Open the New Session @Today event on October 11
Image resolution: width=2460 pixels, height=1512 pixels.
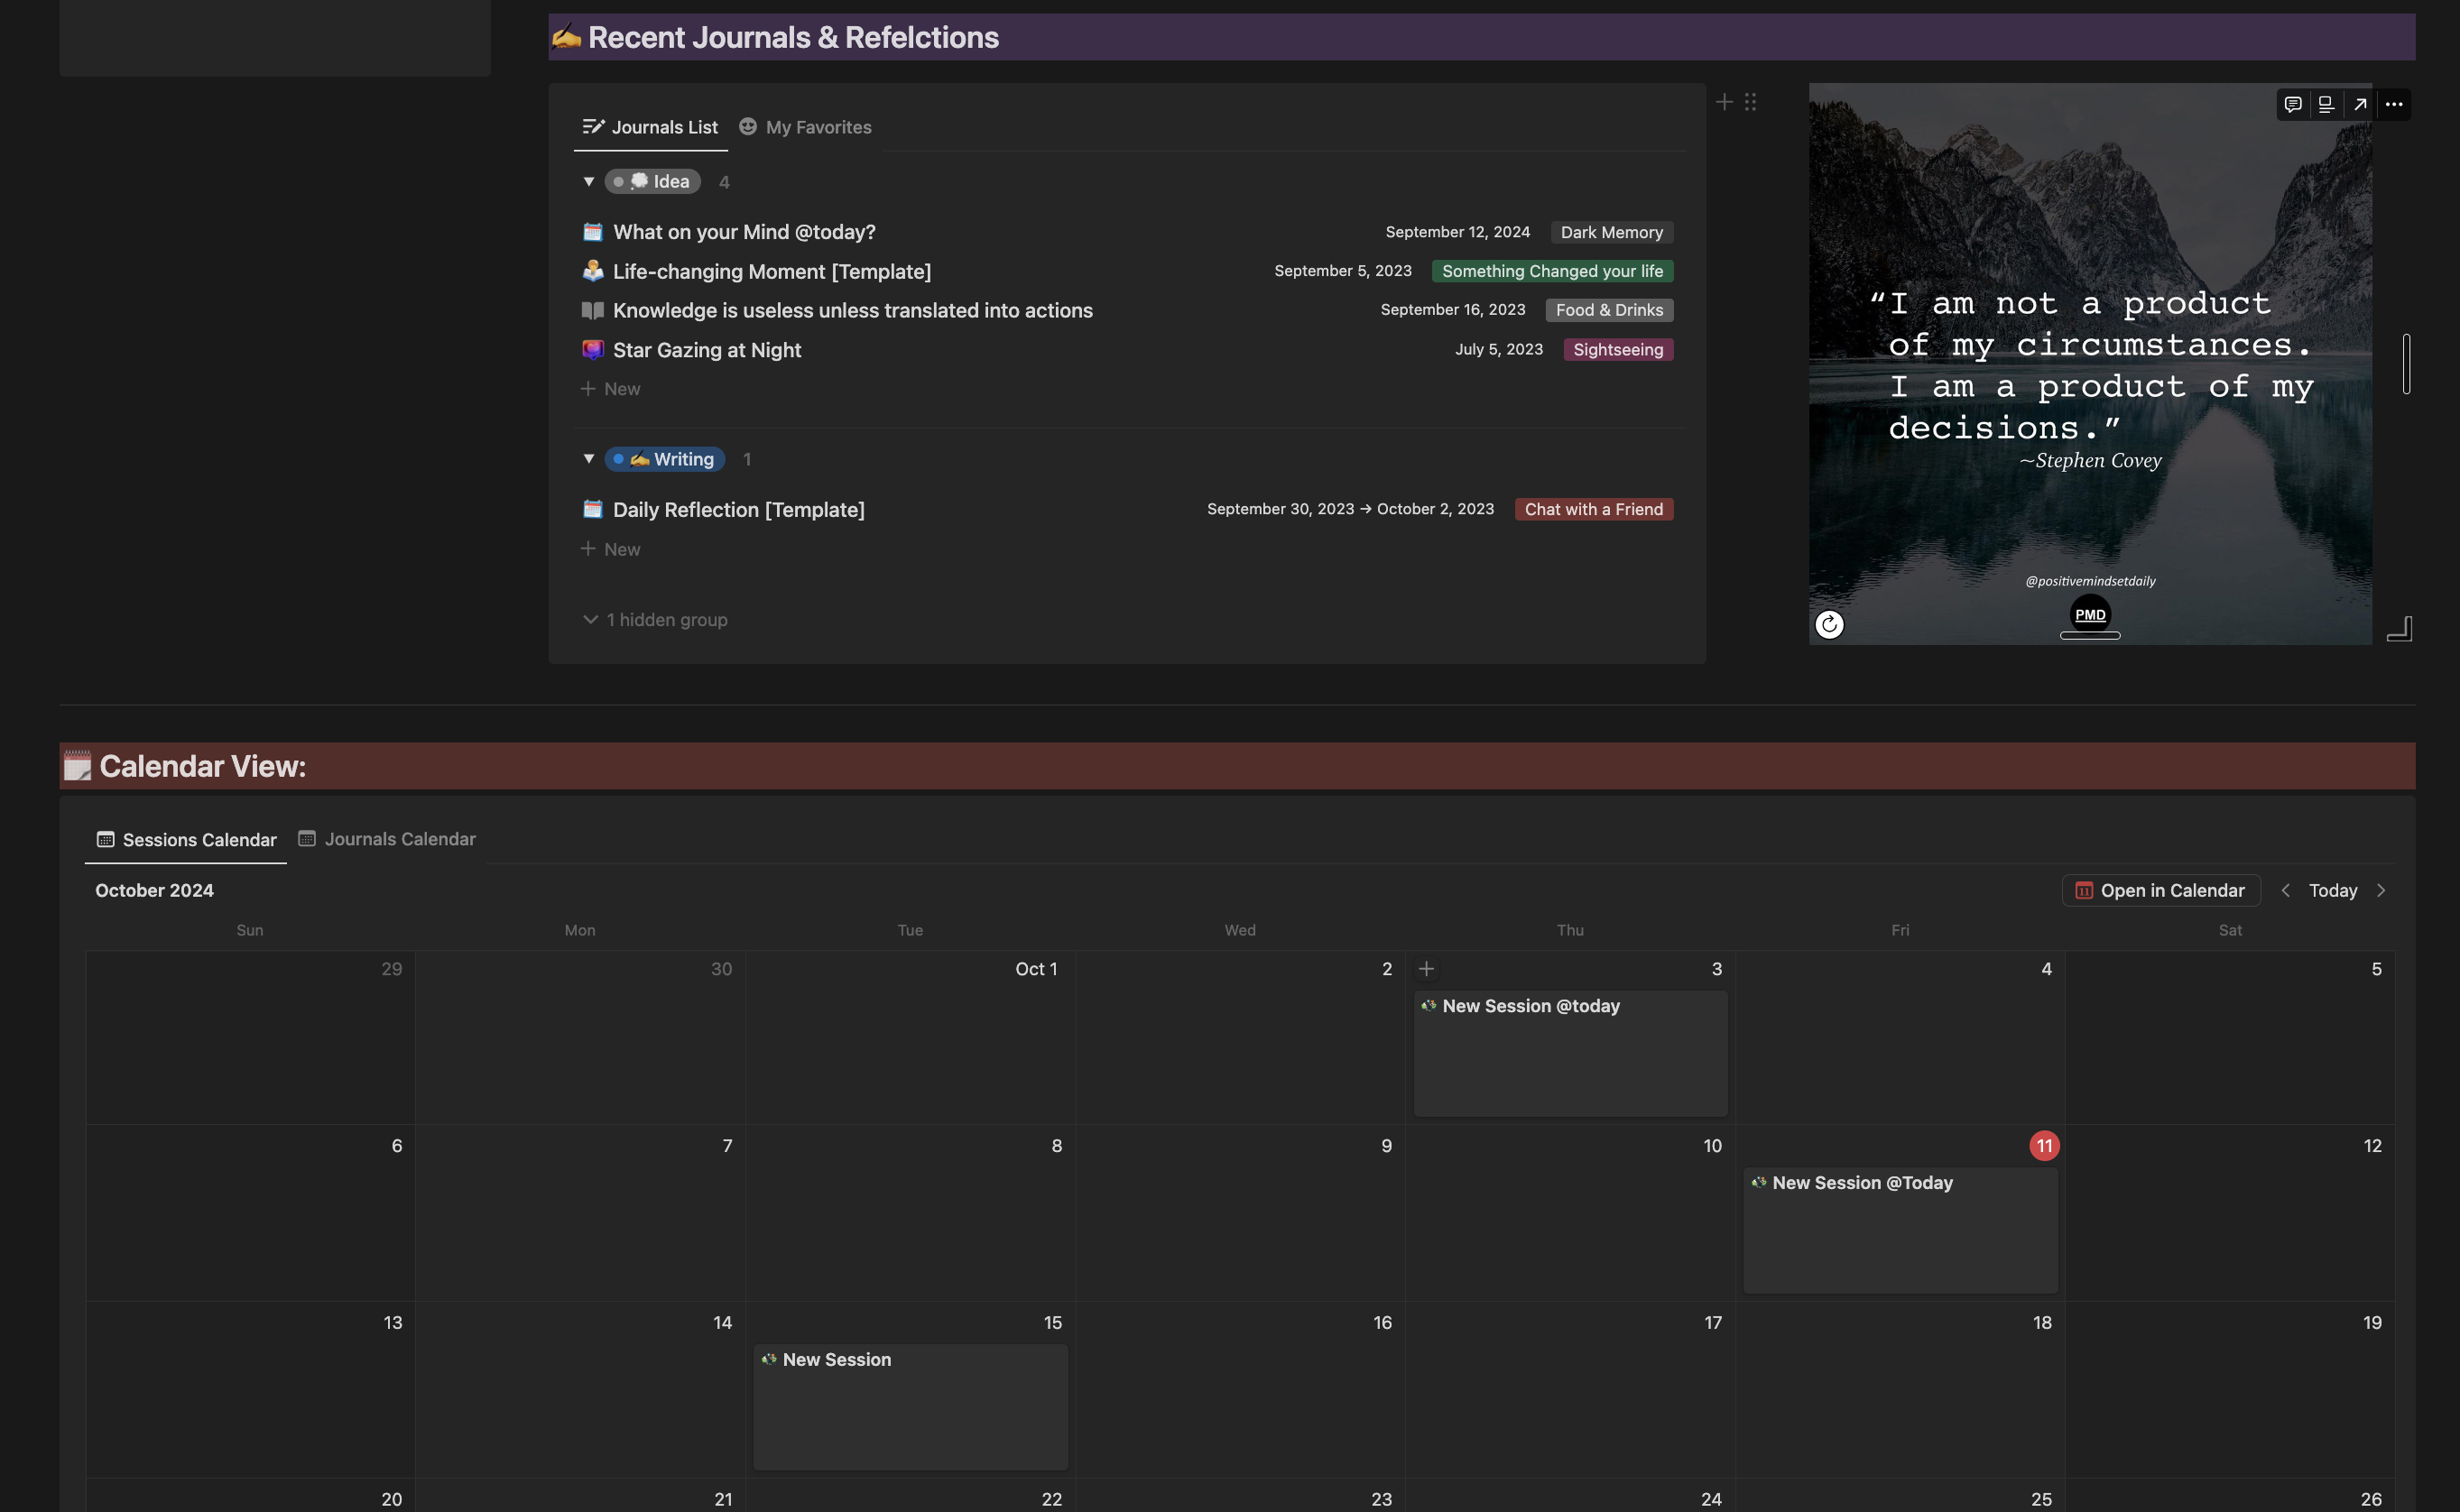tap(1900, 1230)
